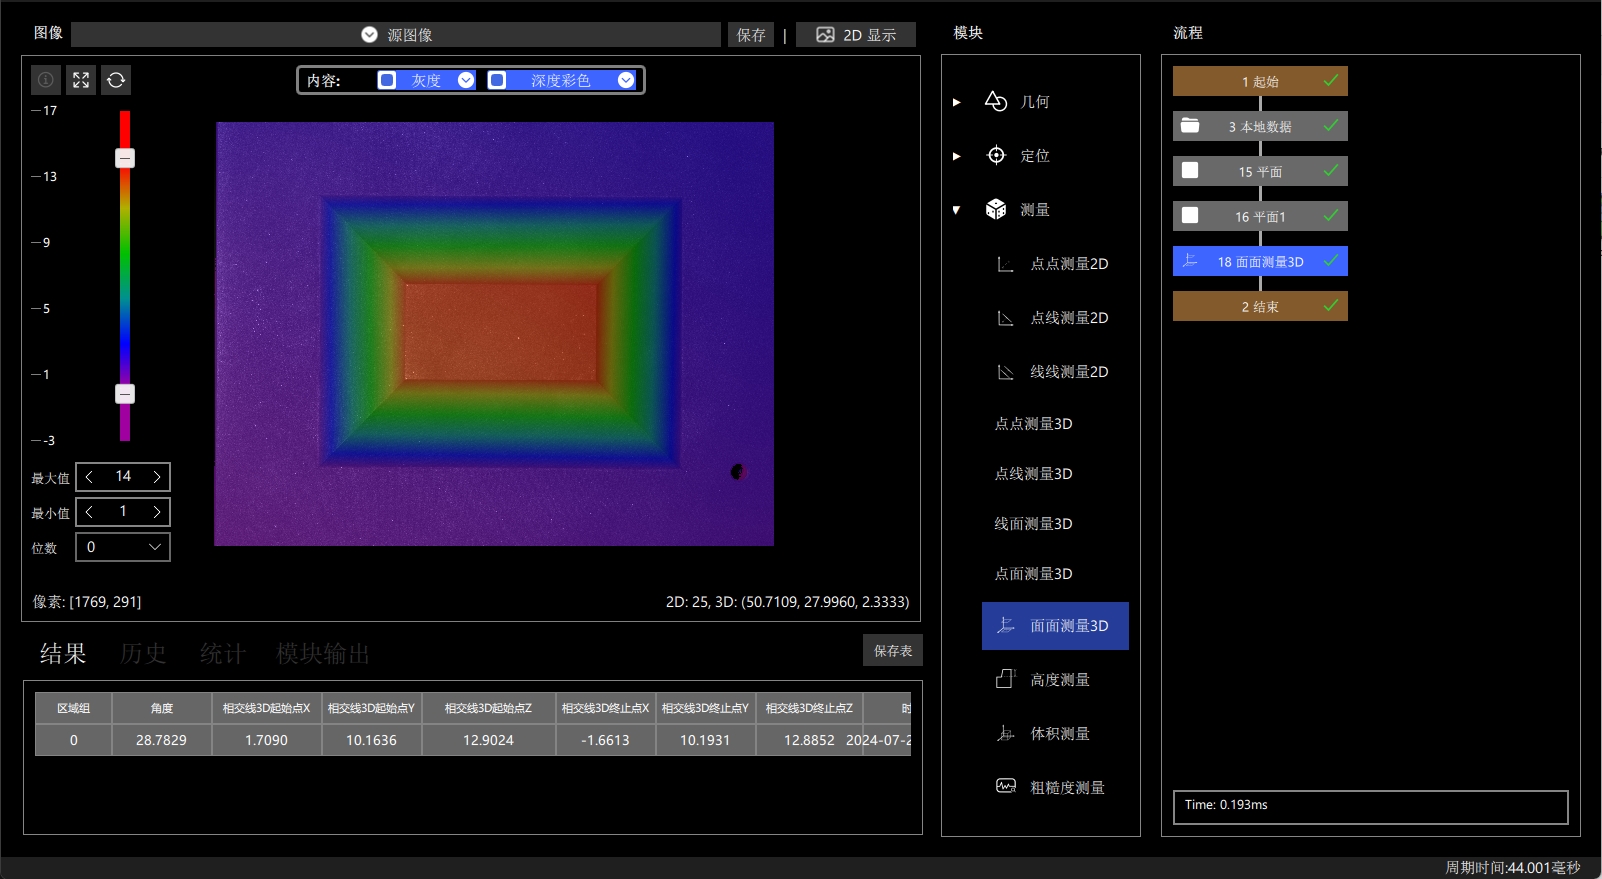Increase the 最小值 value
The height and width of the screenshot is (879, 1602).
[x=156, y=512]
